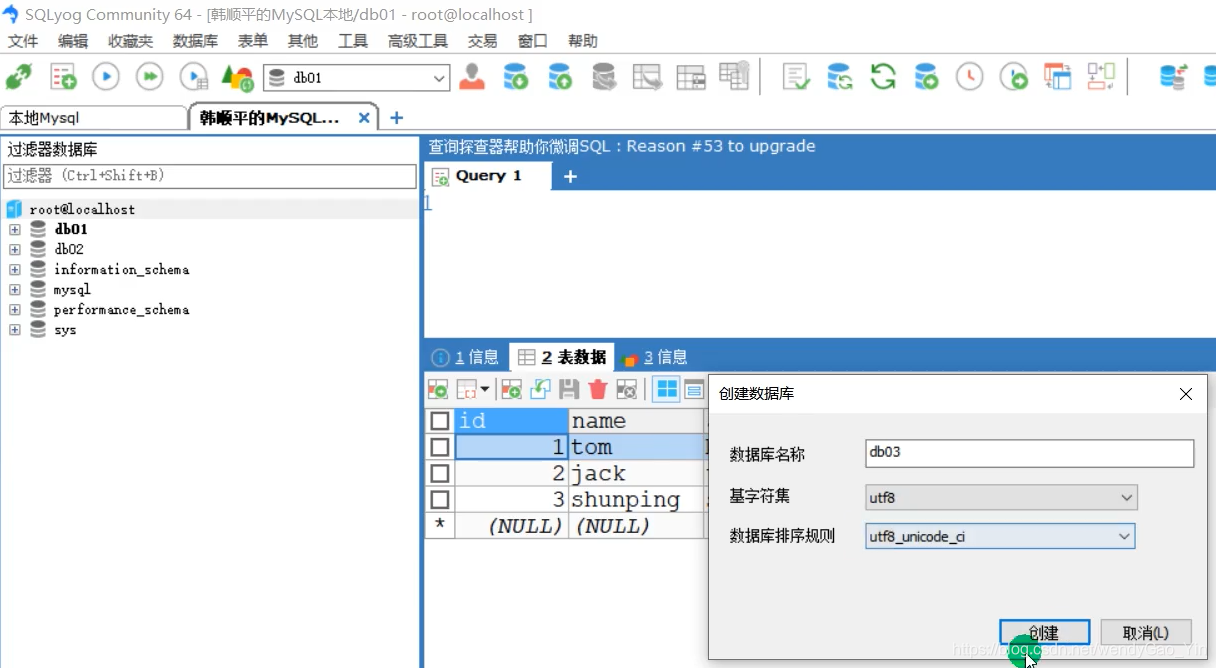This screenshot has height=668, width=1216.
Task: Click the execute query play icon
Action: pyautogui.click(x=106, y=77)
